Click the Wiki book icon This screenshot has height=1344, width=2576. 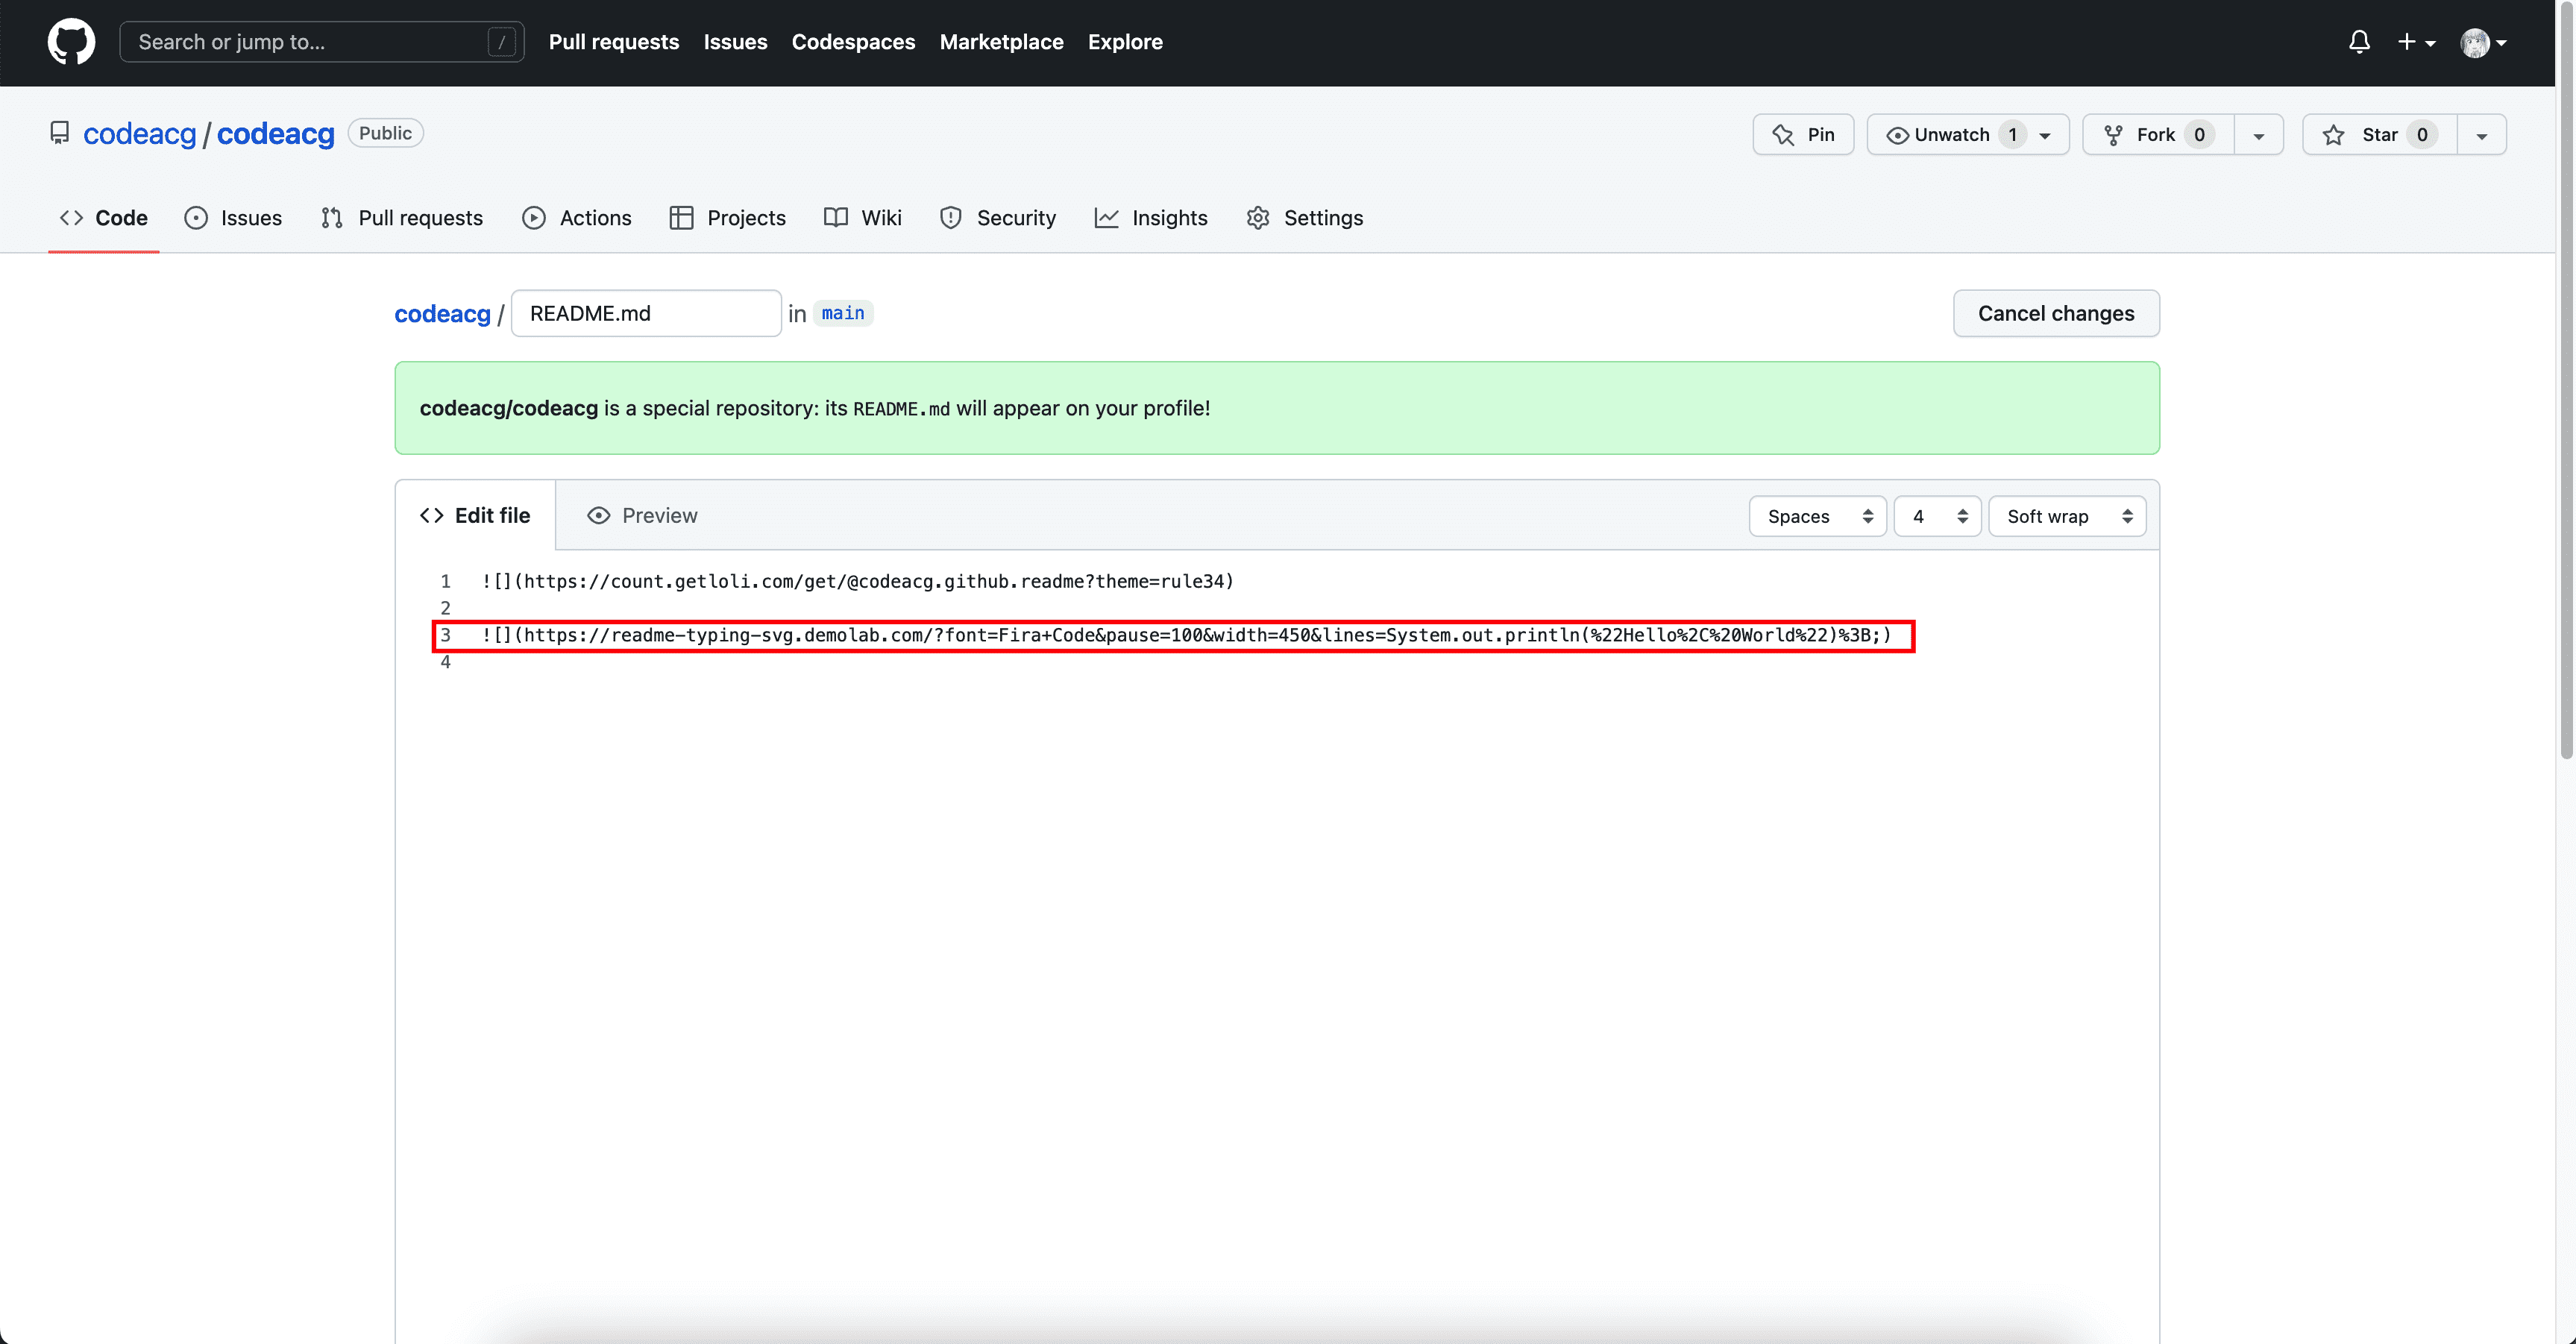[835, 217]
